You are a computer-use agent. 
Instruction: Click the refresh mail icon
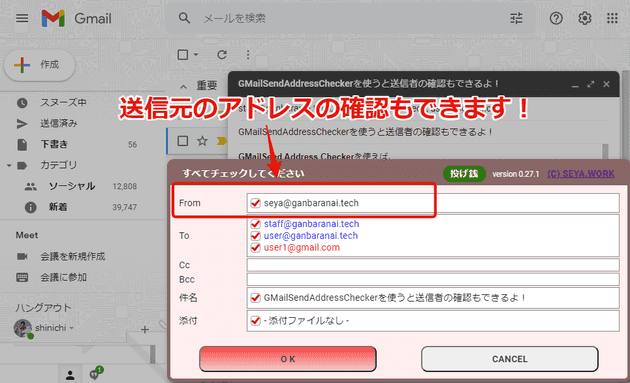pyautogui.click(x=222, y=55)
